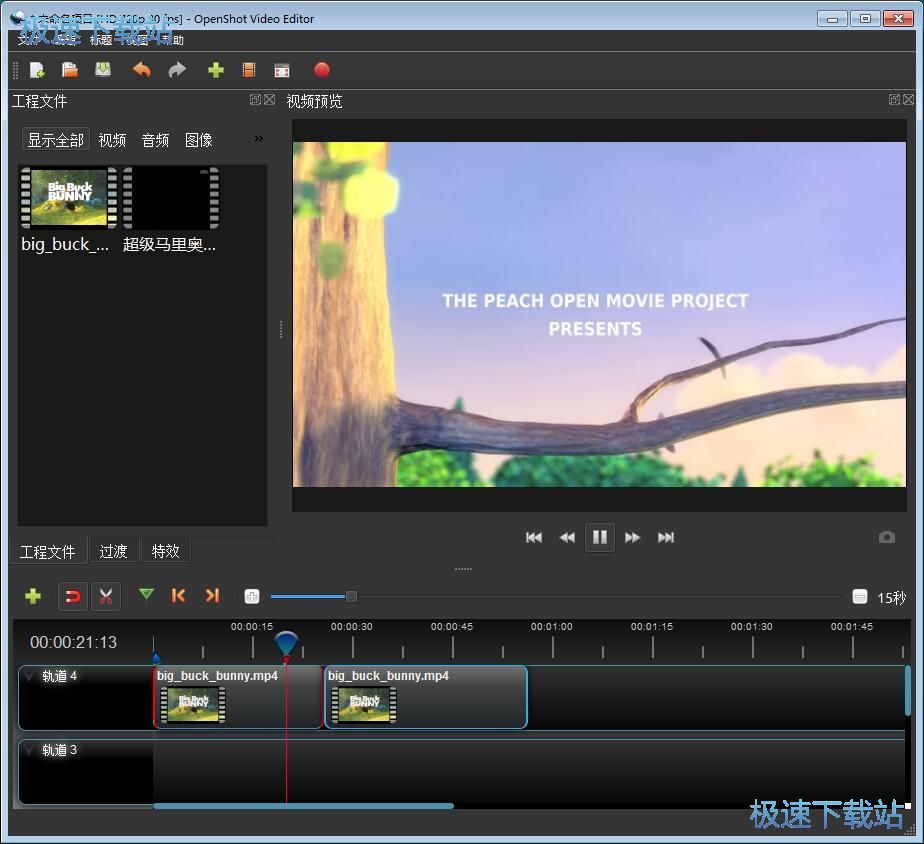Create a new project from the toolbar
The width and height of the screenshot is (924, 844).
[x=37, y=70]
